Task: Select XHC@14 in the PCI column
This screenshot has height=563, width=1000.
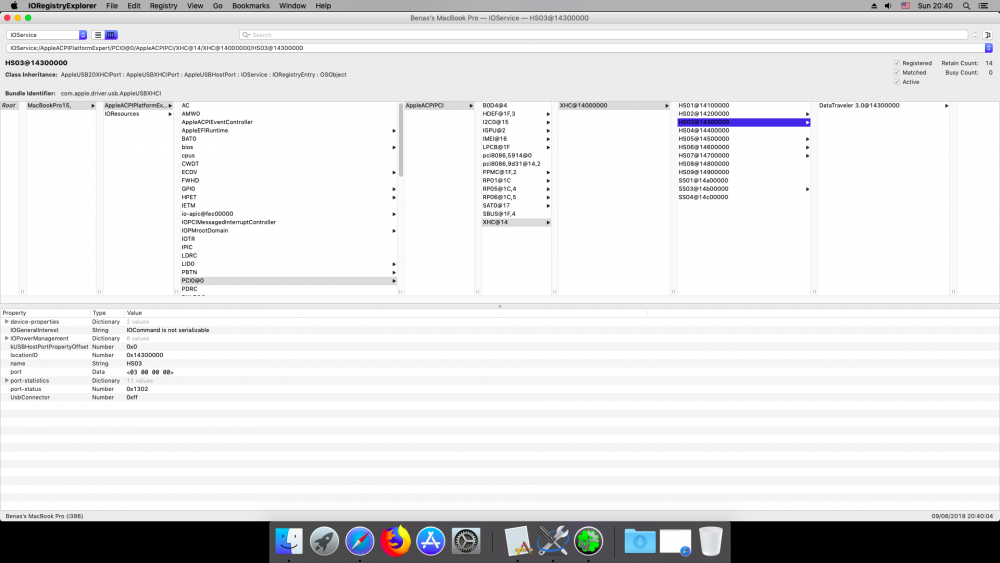Action: tap(516, 223)
